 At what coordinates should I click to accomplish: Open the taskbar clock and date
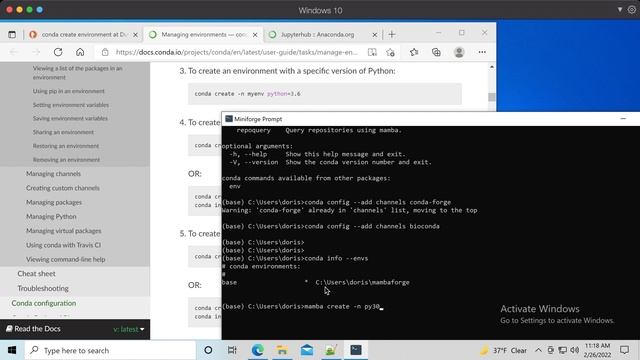point(597,350)
